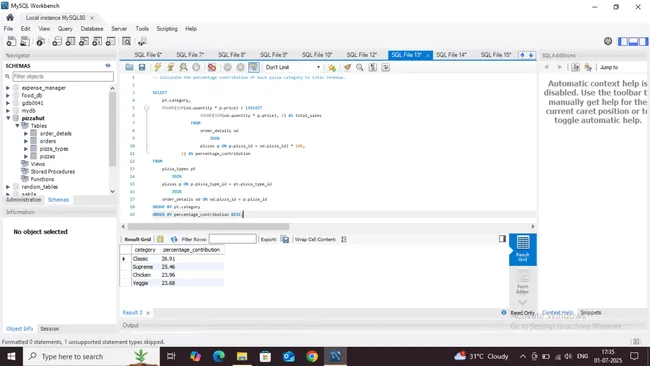Viewport: 650px width, 366px height.
Task: Open the Scripting menu
Action: pos(167,29)
